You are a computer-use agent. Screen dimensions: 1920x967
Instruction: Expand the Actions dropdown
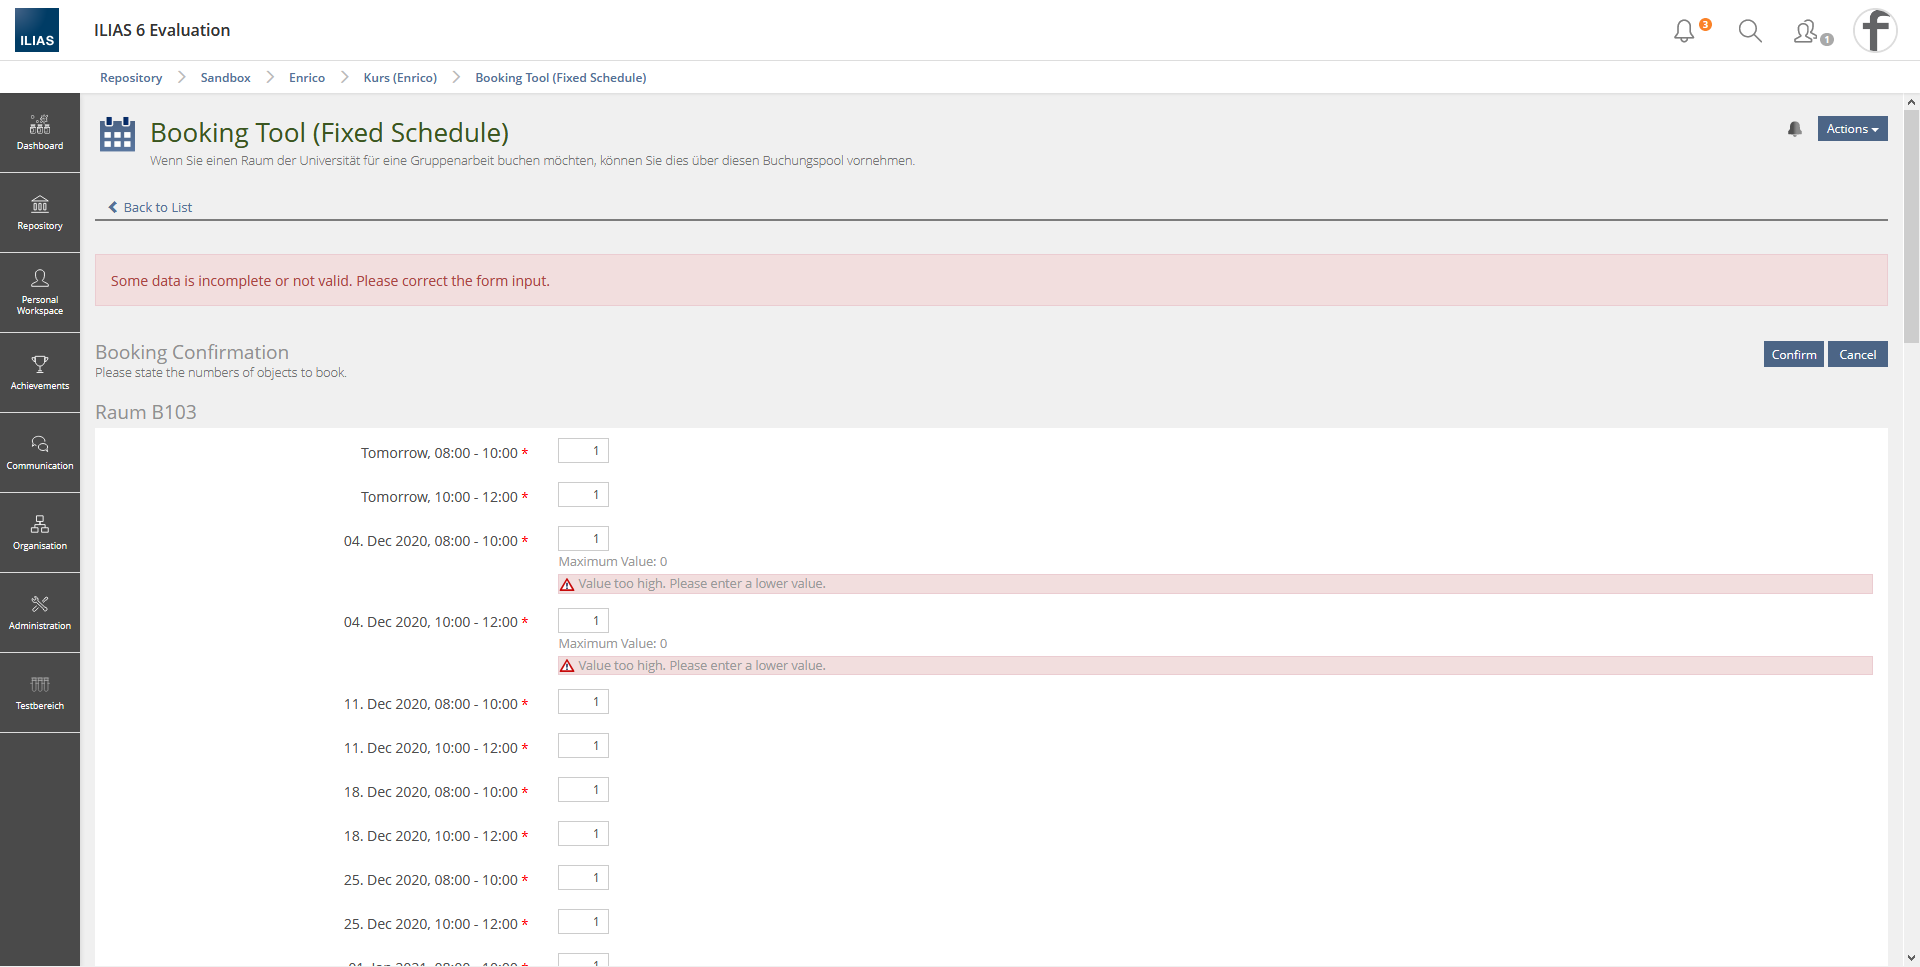[x=1852, y=129]
